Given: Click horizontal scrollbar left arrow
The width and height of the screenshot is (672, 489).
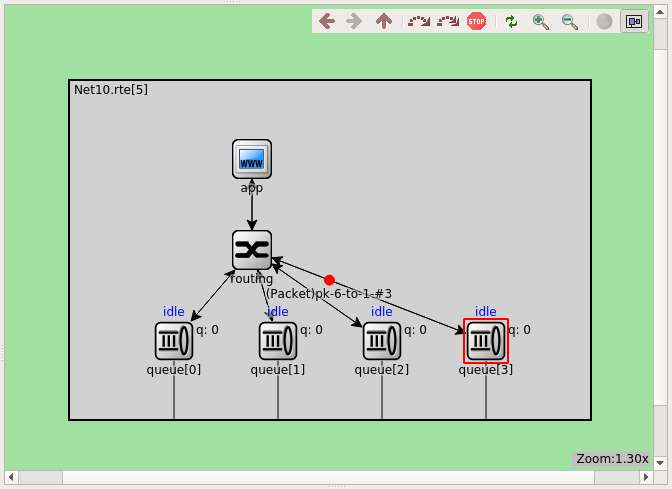Looking at the screenshot, I should pos(12,477).
